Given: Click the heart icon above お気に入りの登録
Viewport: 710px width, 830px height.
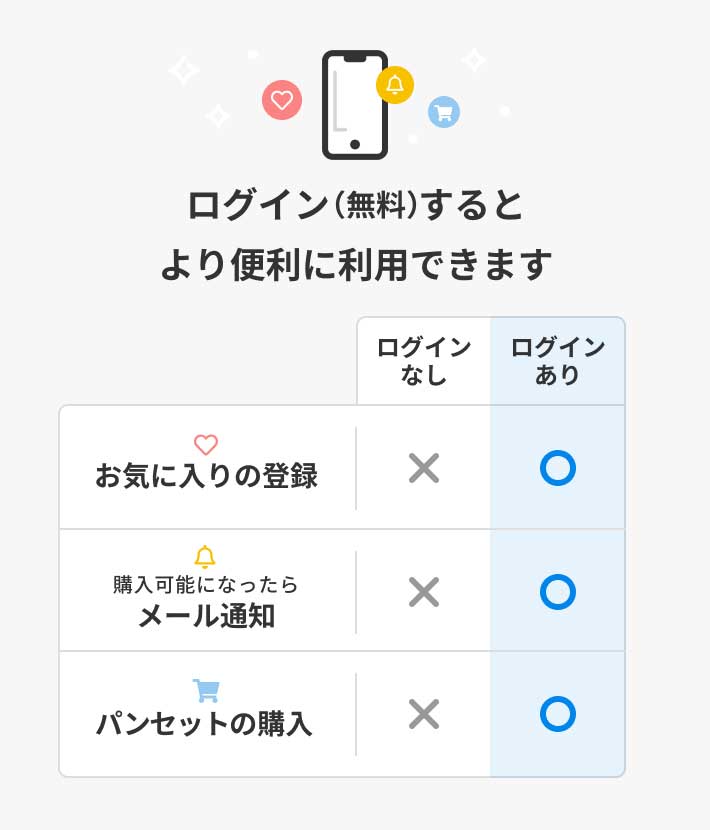Looking at the screenshot, I should click(206, 445).
